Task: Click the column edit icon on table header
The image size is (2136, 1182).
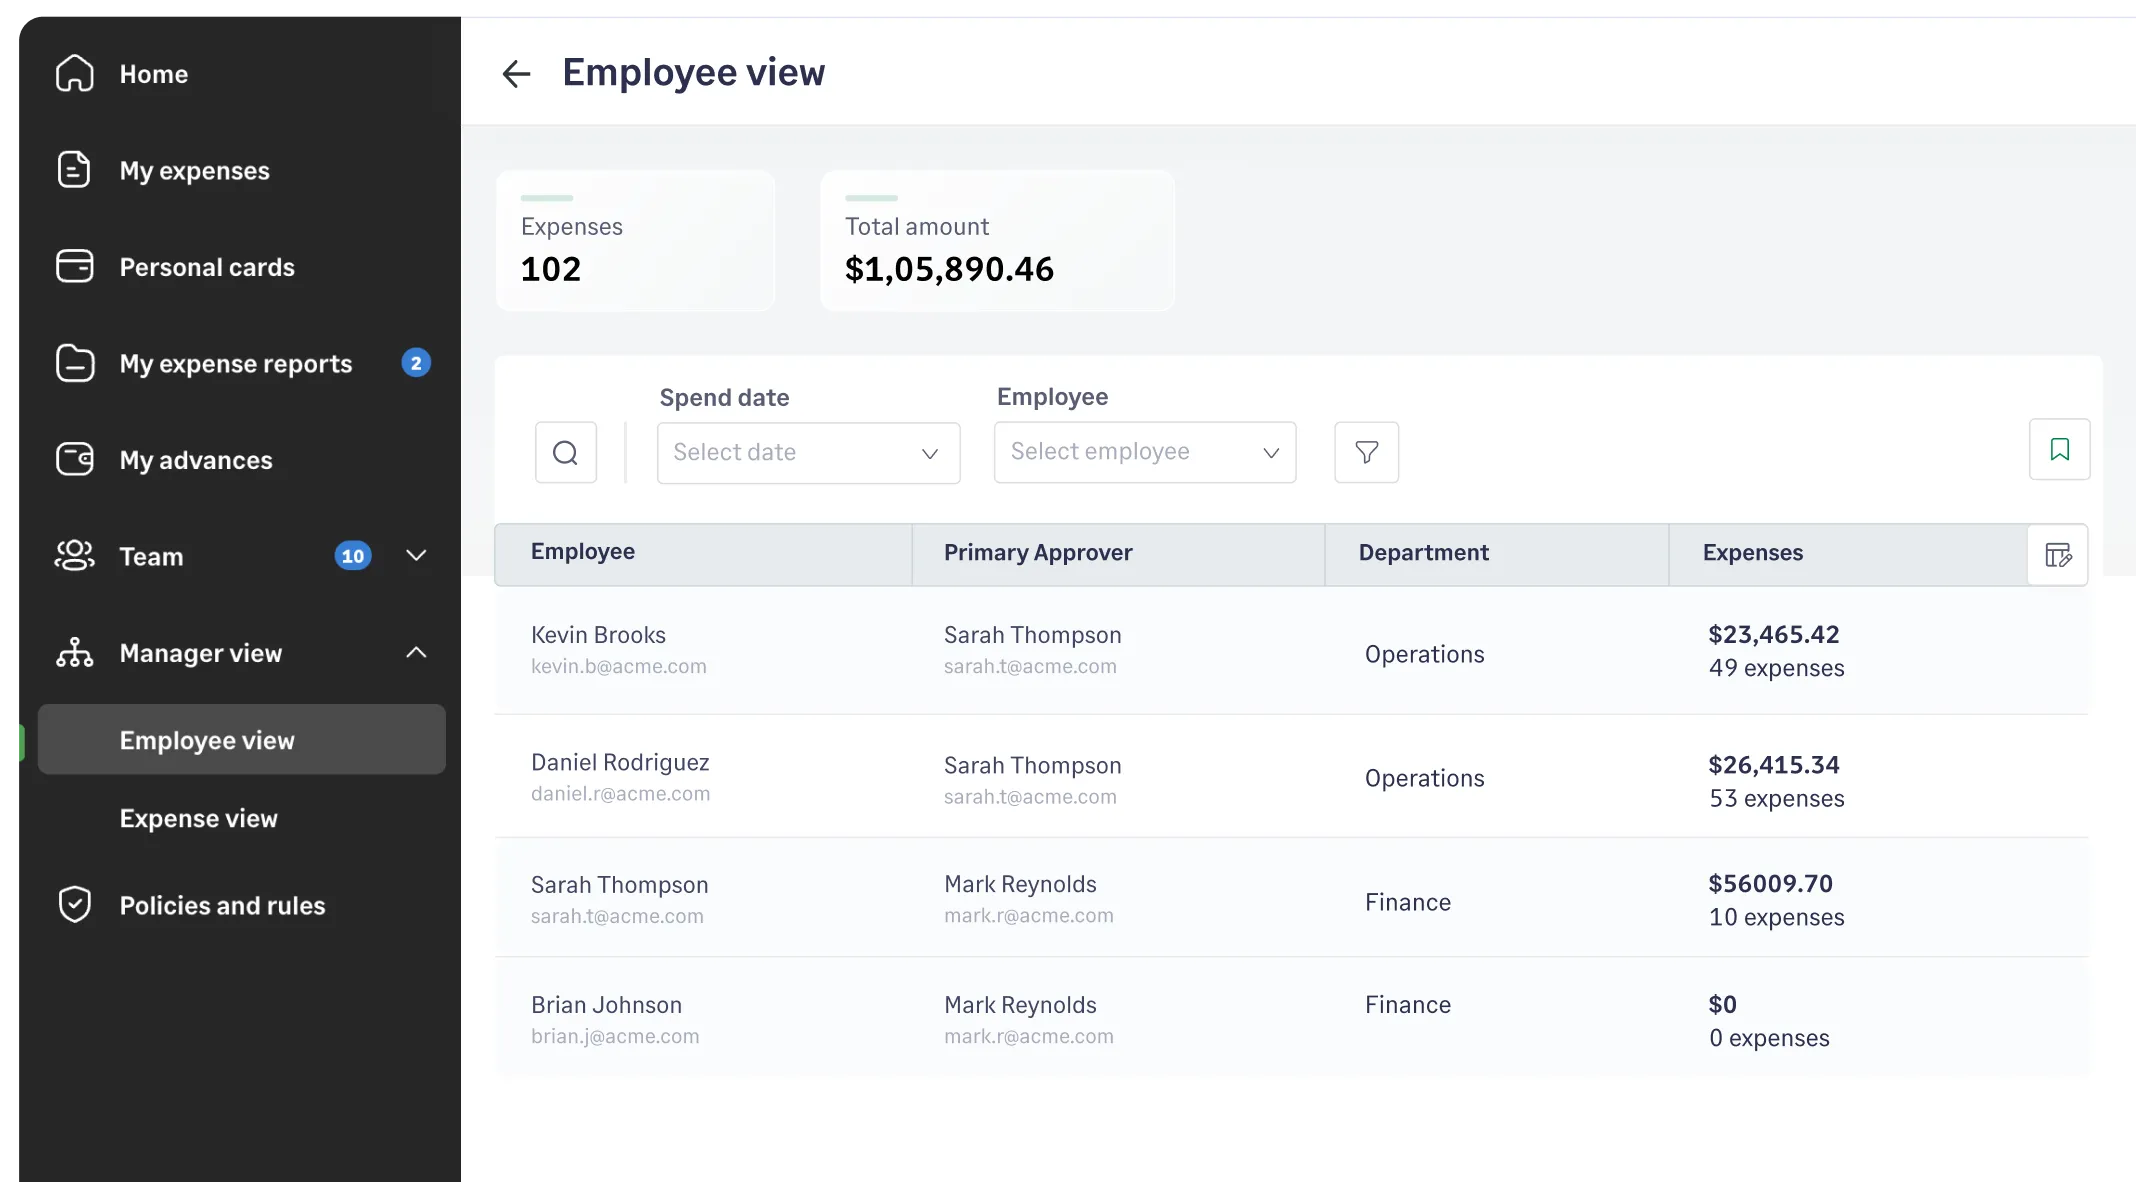Action: click(2058, 554)
